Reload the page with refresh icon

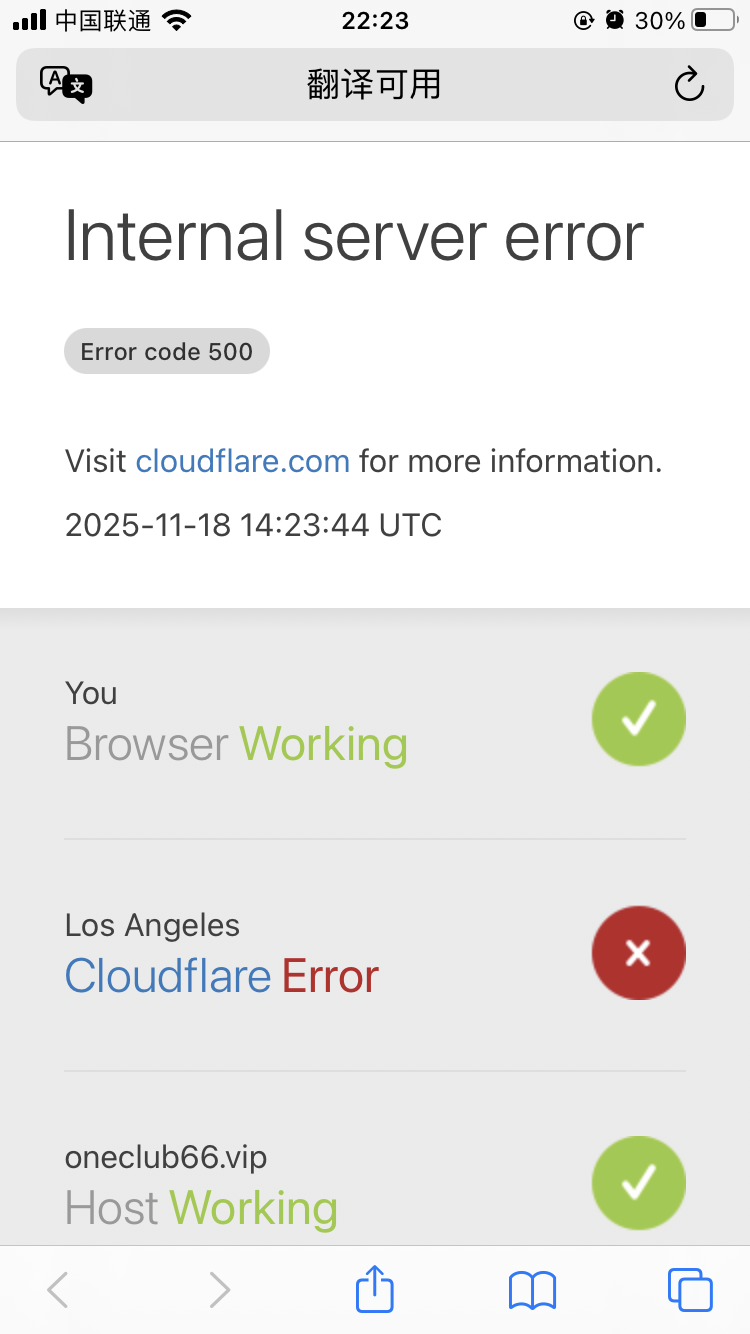tap(689, 85)
